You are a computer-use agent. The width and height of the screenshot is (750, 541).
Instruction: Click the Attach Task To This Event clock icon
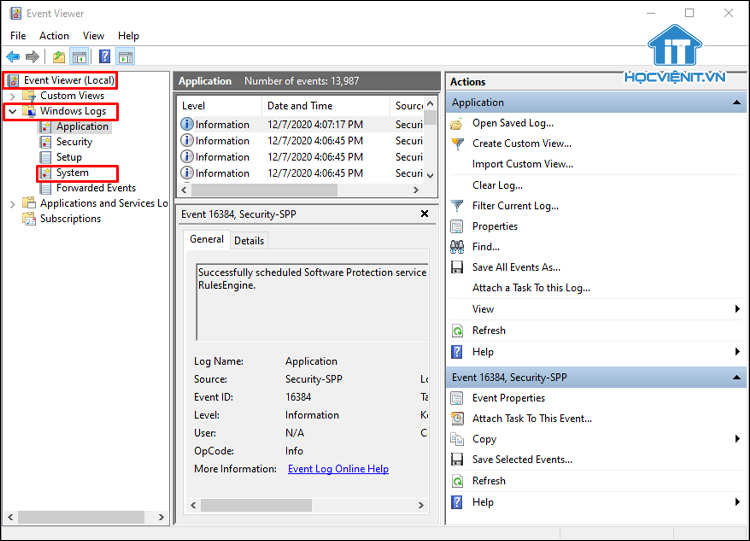coord(457,419)
